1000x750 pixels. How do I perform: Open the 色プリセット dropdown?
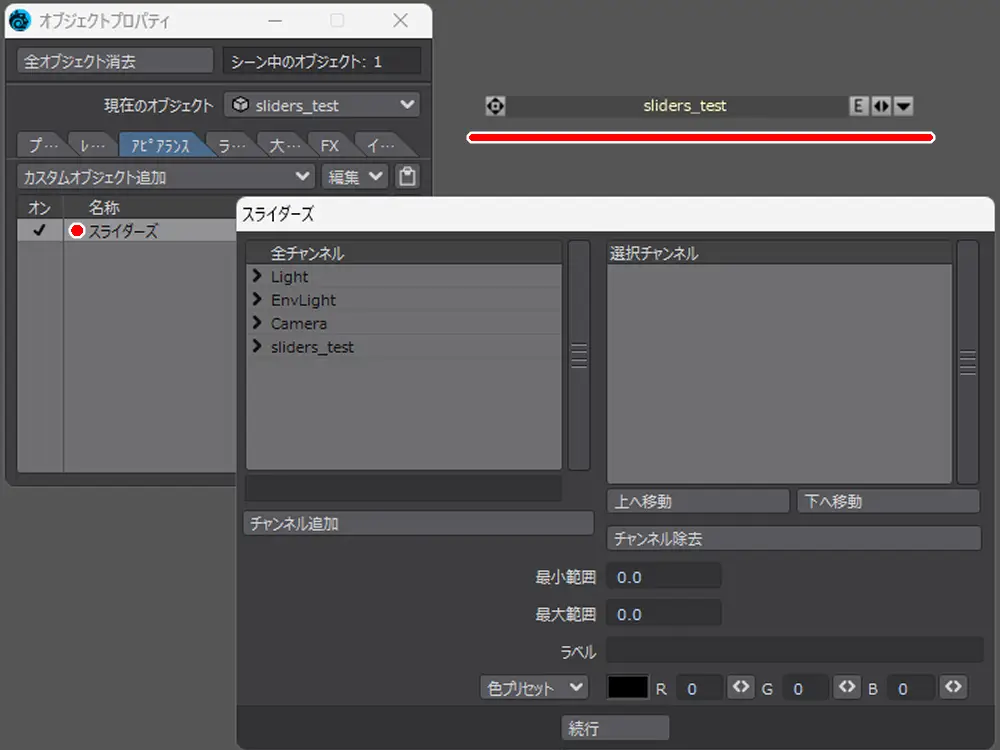coord(534,688)
